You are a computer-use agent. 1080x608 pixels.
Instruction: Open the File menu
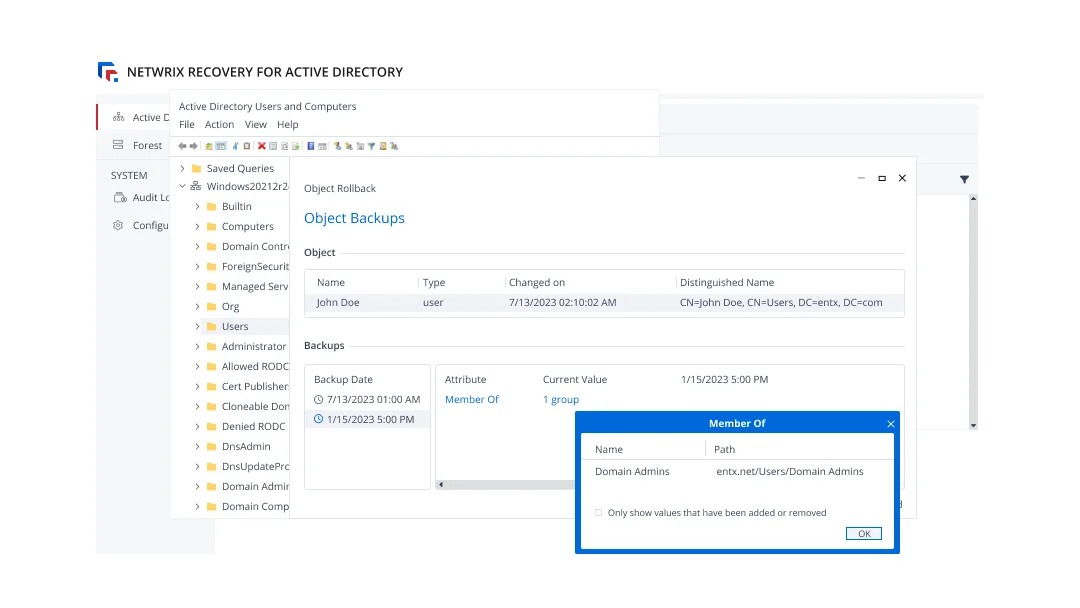pos(187,125)
